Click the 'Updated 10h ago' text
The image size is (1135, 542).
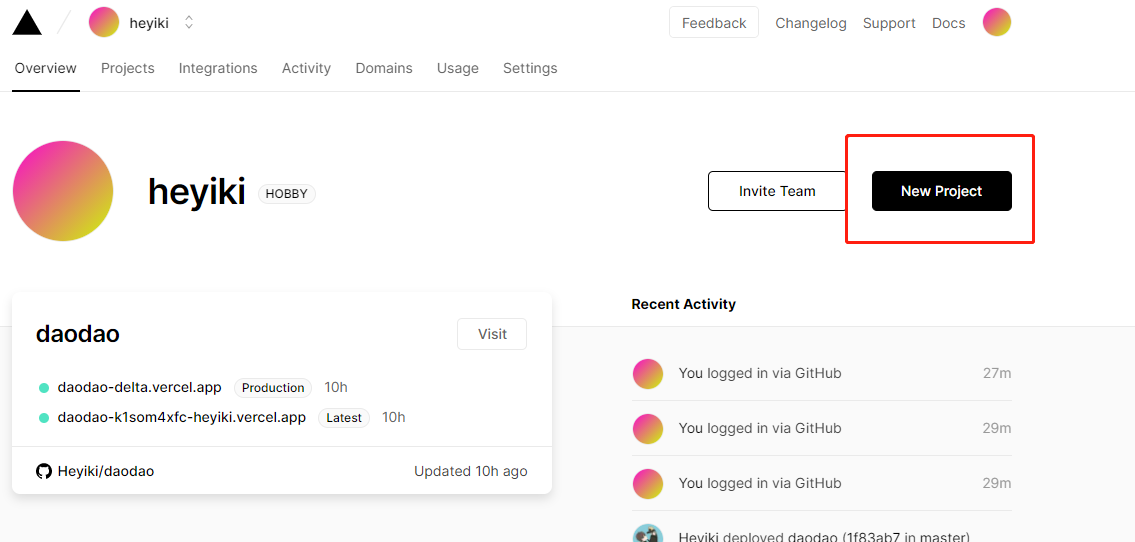(x=471, y=471)
